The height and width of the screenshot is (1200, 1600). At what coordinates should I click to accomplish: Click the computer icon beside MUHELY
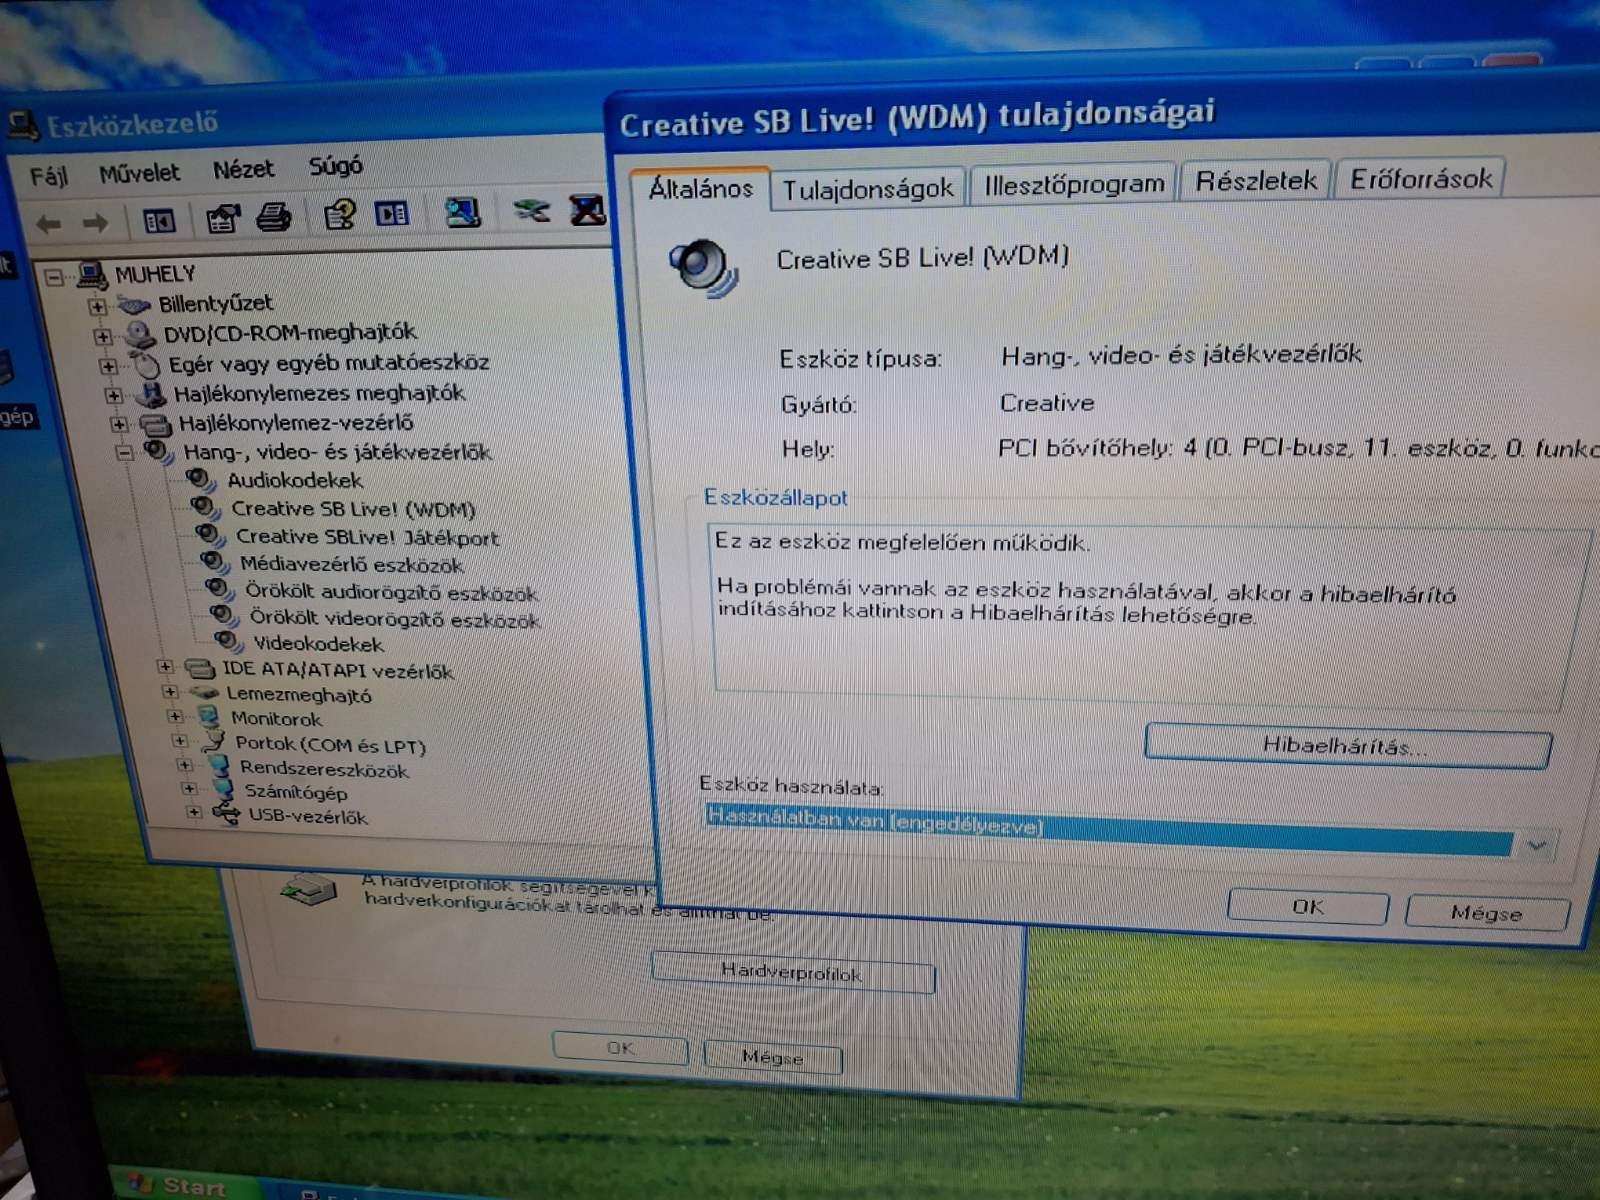coord(91,275)
